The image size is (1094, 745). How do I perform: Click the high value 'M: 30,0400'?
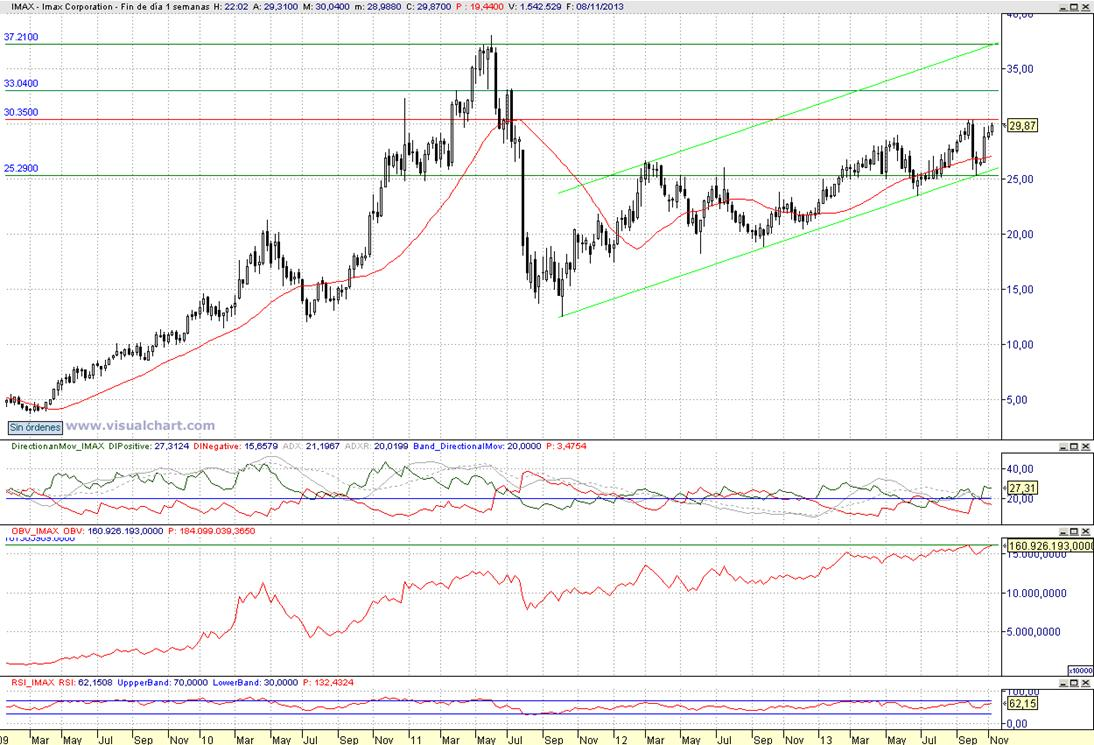point(327,6)
